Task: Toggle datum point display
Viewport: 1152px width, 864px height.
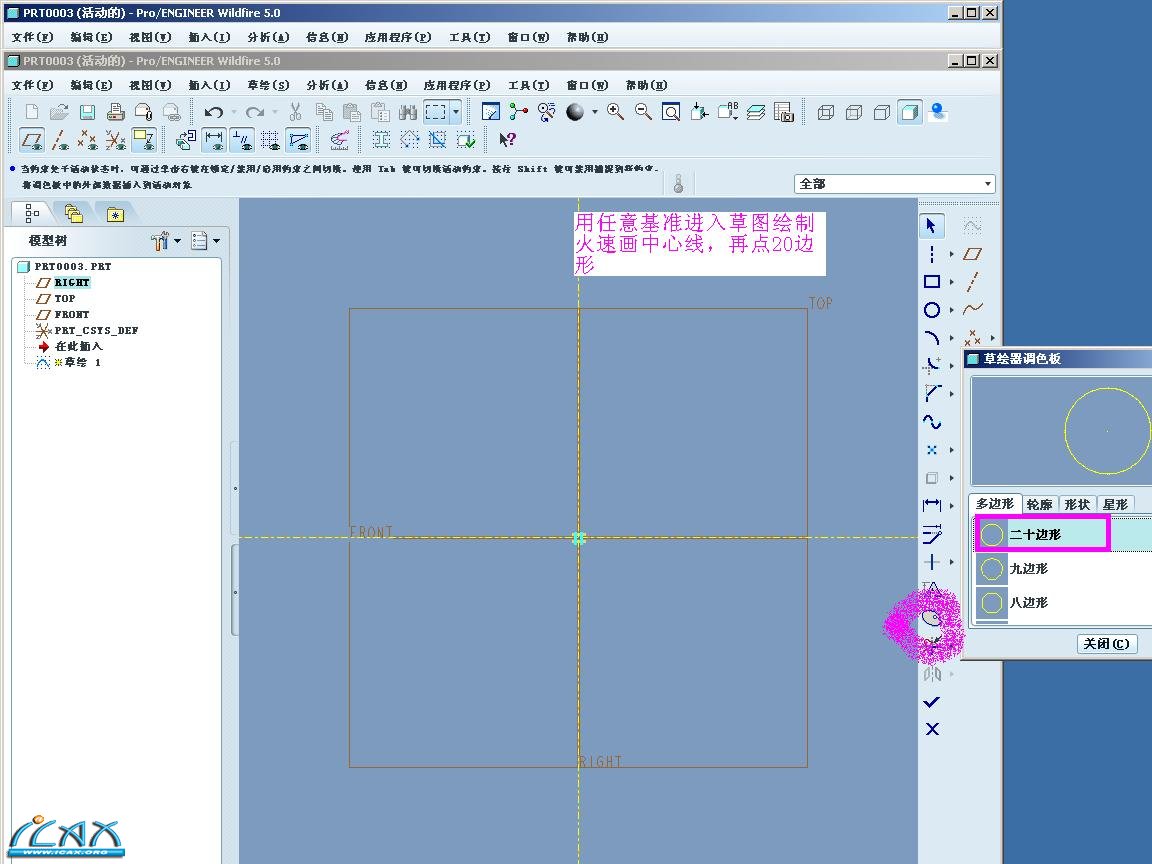Action: [87, 140]
